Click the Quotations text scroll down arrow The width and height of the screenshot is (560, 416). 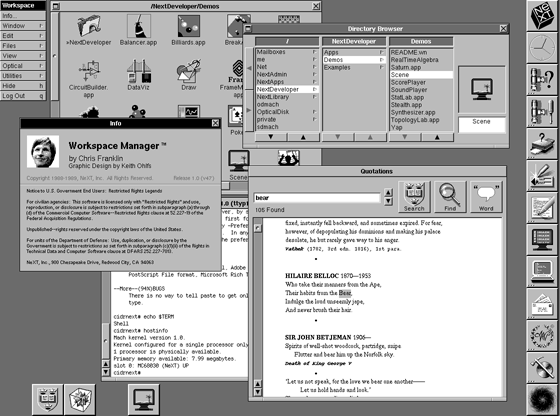point(258,392)
